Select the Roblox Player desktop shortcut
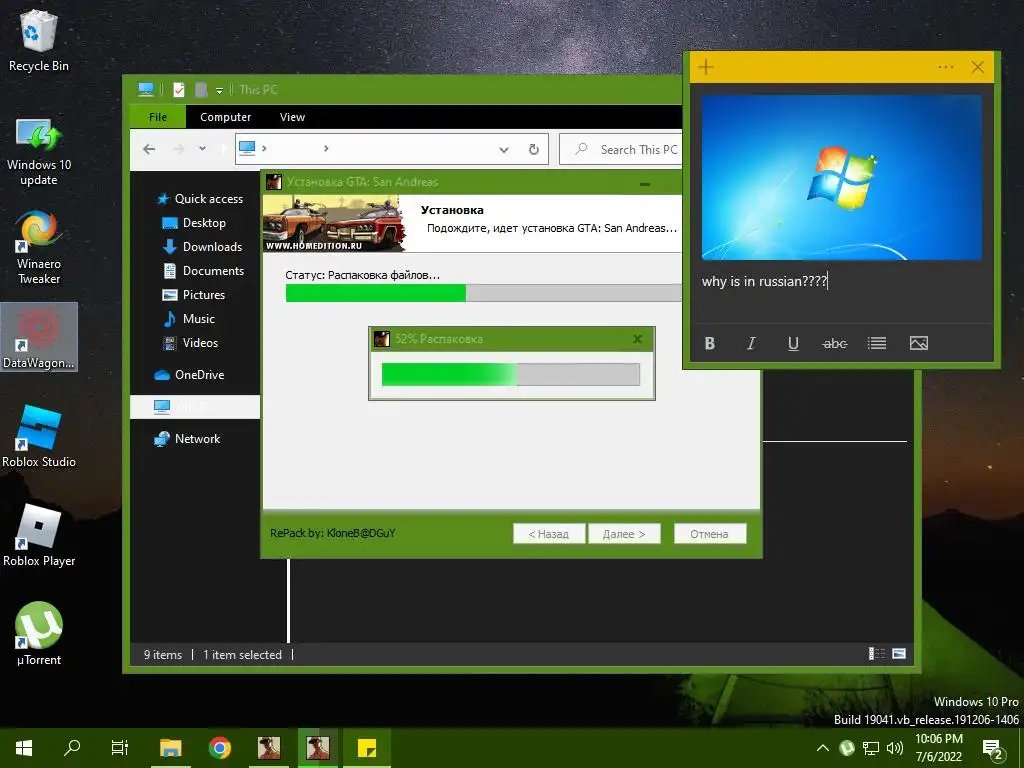Viewport: 1024px width, 768px height. point(39,536)
